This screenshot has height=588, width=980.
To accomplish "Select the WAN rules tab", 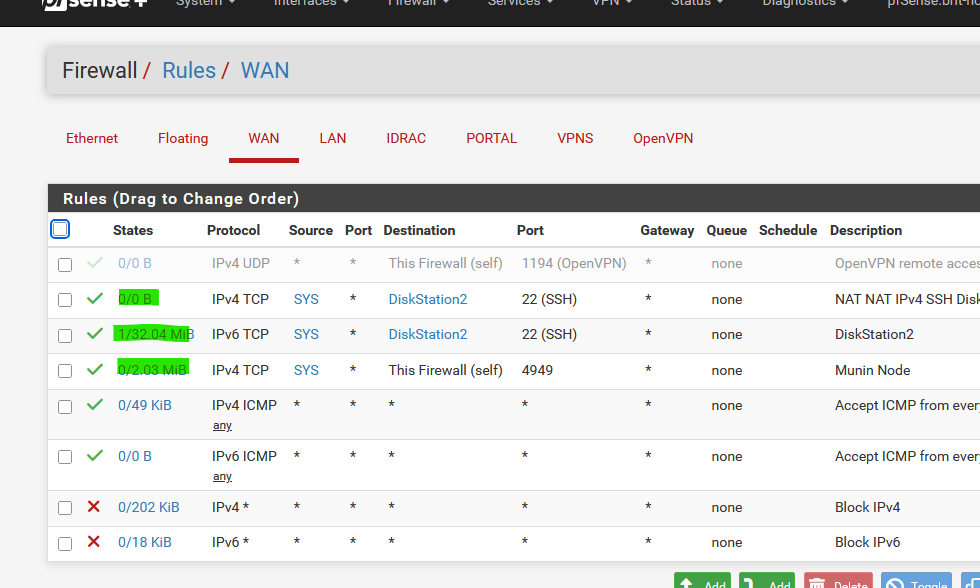I will pyautogui.click(x=264, y=138).
